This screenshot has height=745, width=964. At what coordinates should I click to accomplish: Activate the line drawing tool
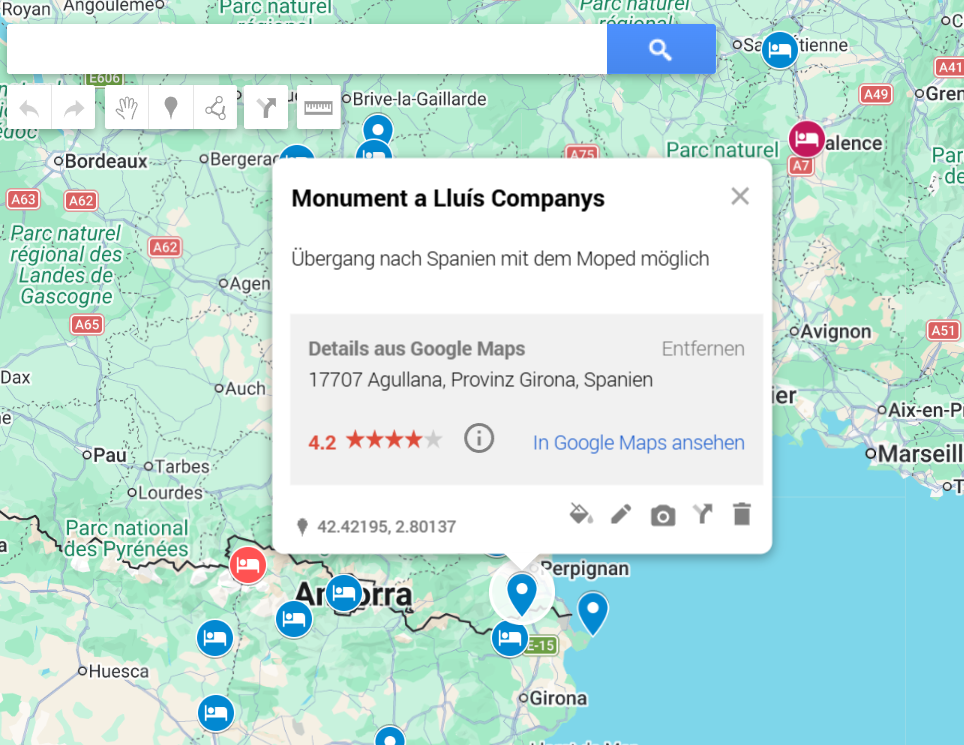(x=214, y=107)
